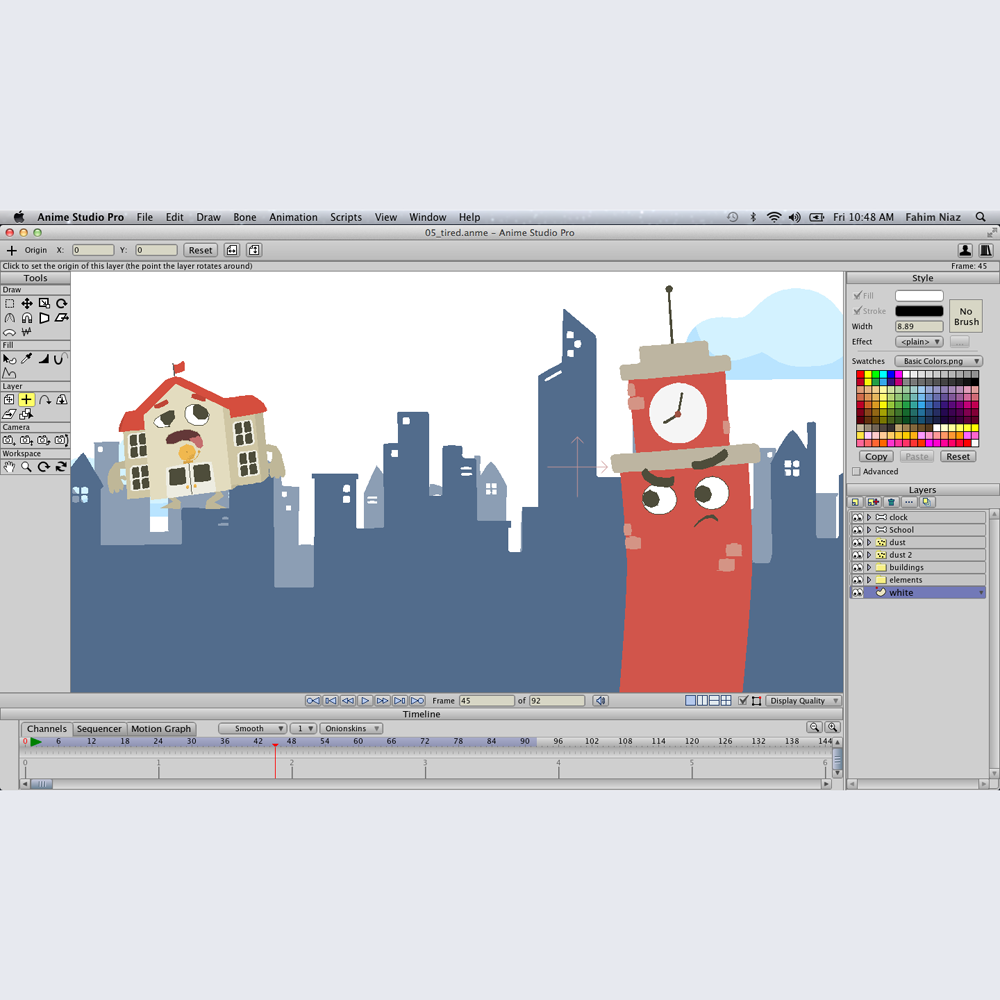The width and height of the screenshot is (1000, 1000).
Task: Open the Bone menu
Action: (x=244, y=217)
